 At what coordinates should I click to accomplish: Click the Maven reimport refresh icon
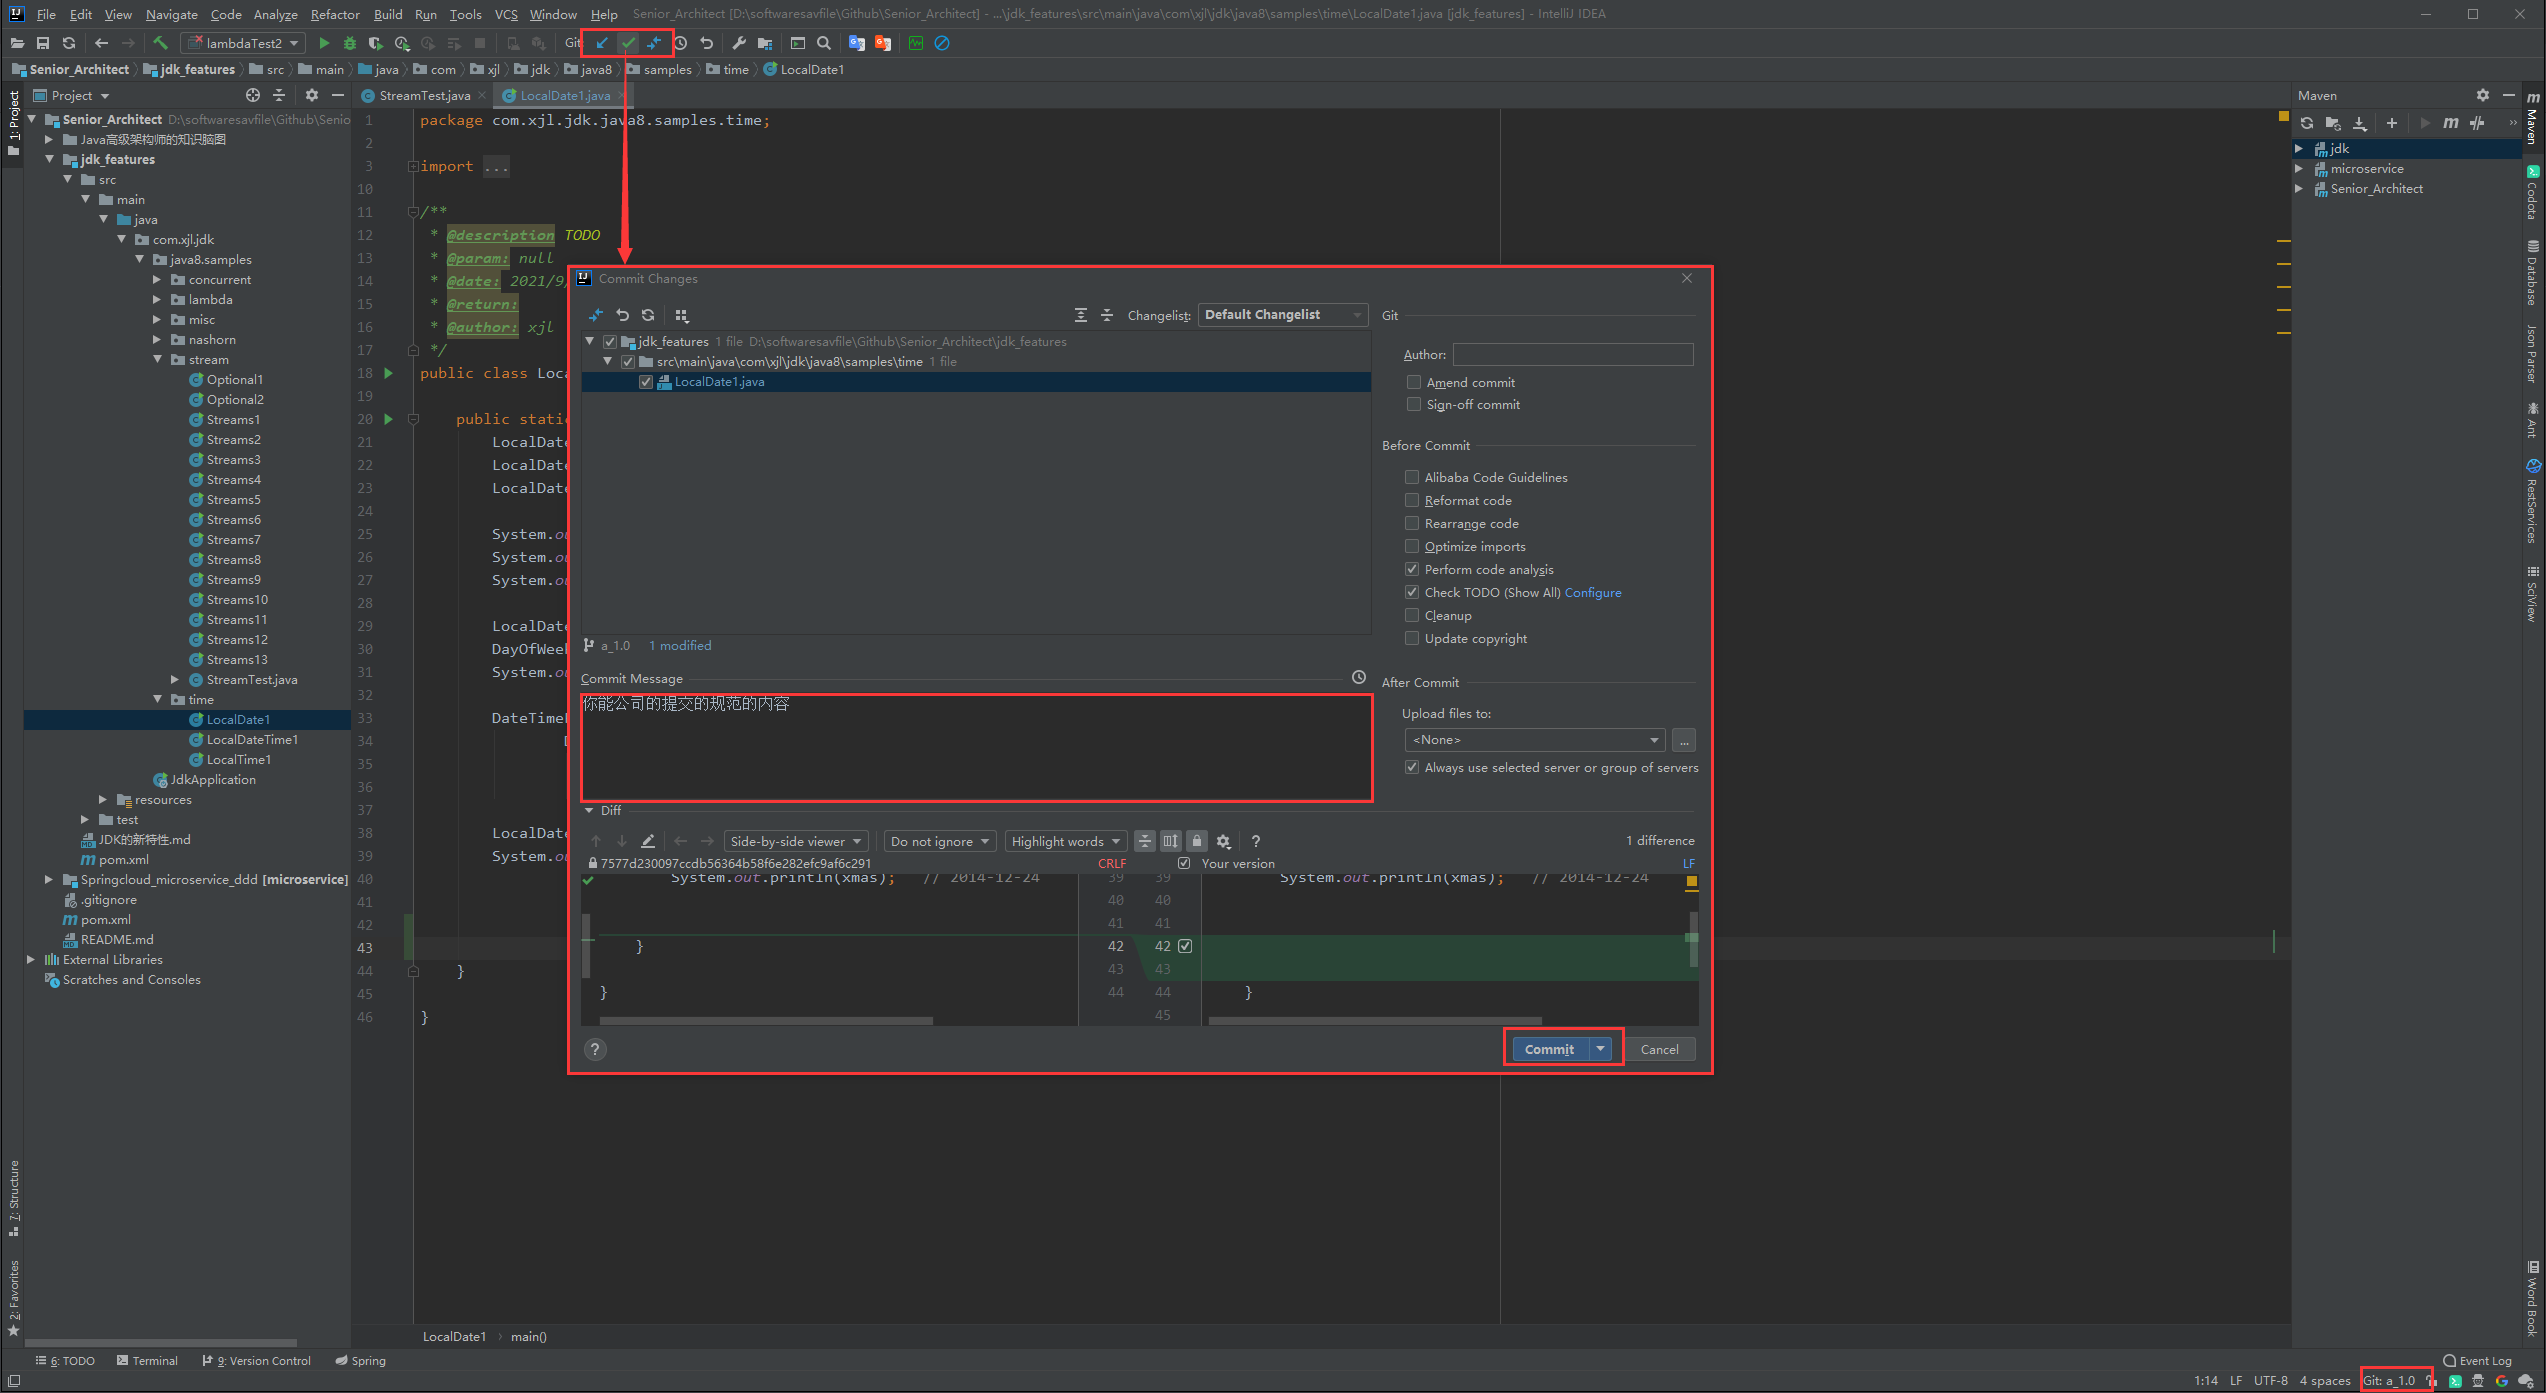2306,123
